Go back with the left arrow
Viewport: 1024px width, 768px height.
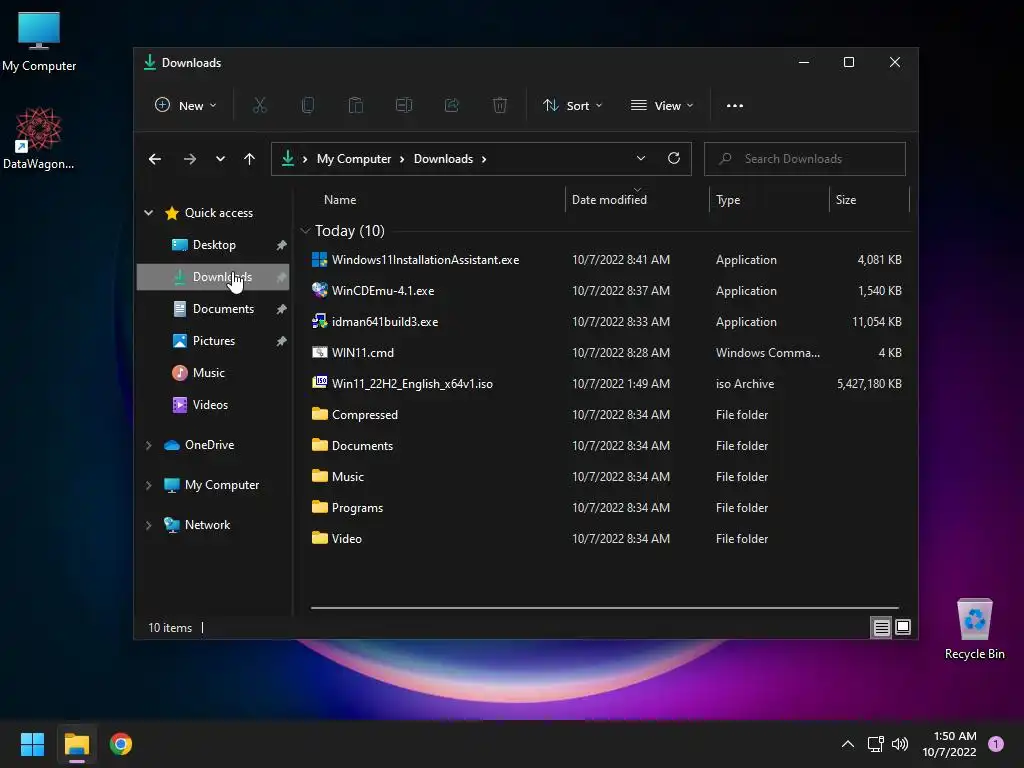click(x=155, y=159)
